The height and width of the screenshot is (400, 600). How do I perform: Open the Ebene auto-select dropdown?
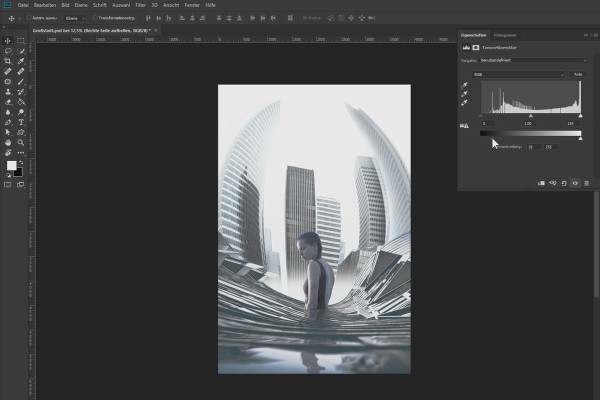75,18
